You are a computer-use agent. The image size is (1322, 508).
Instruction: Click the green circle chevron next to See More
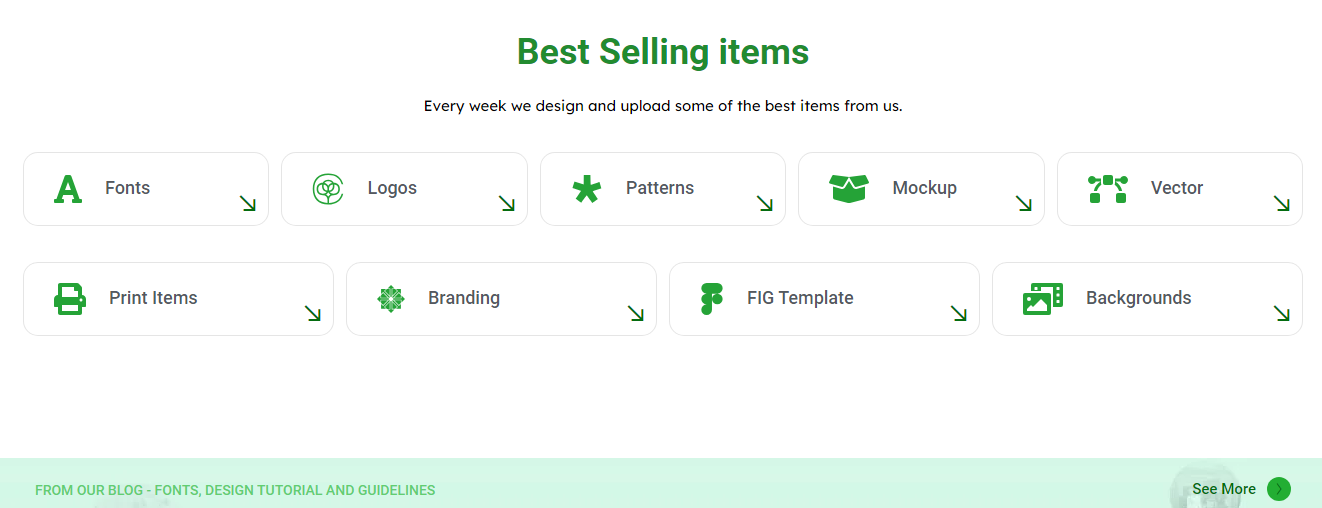coord(1279,489)
